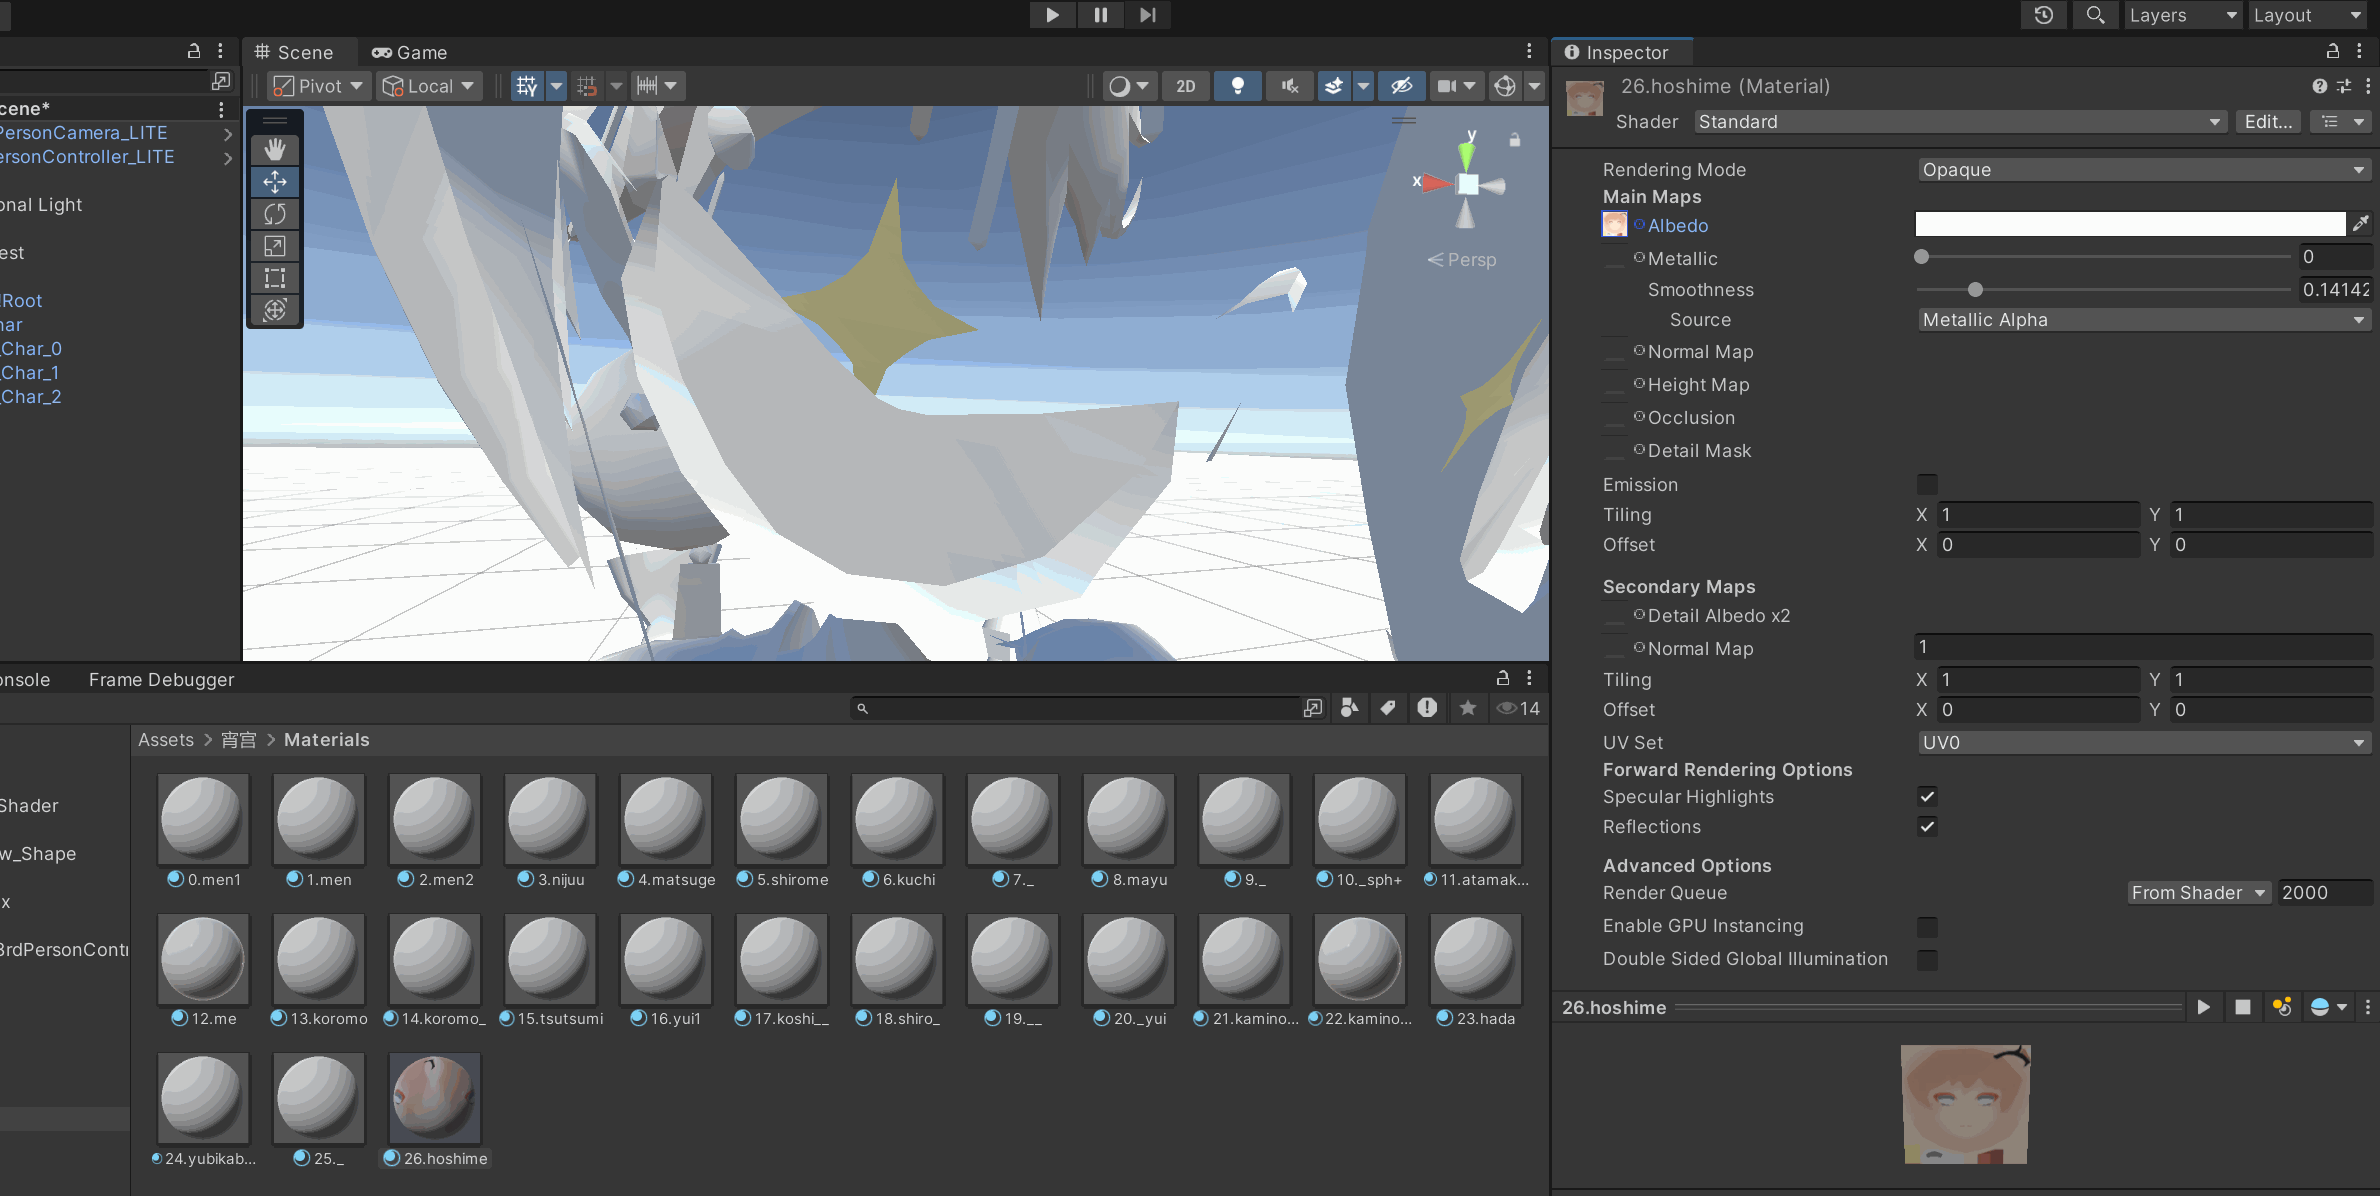Filter Project by type icon
The image size is (2380, 1196).
click(1349, 709)
